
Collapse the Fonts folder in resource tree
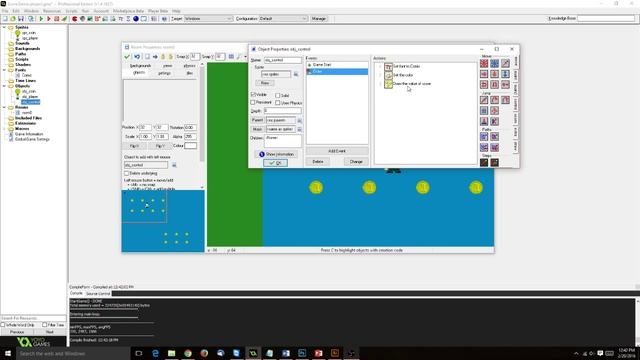pos(4,70)
